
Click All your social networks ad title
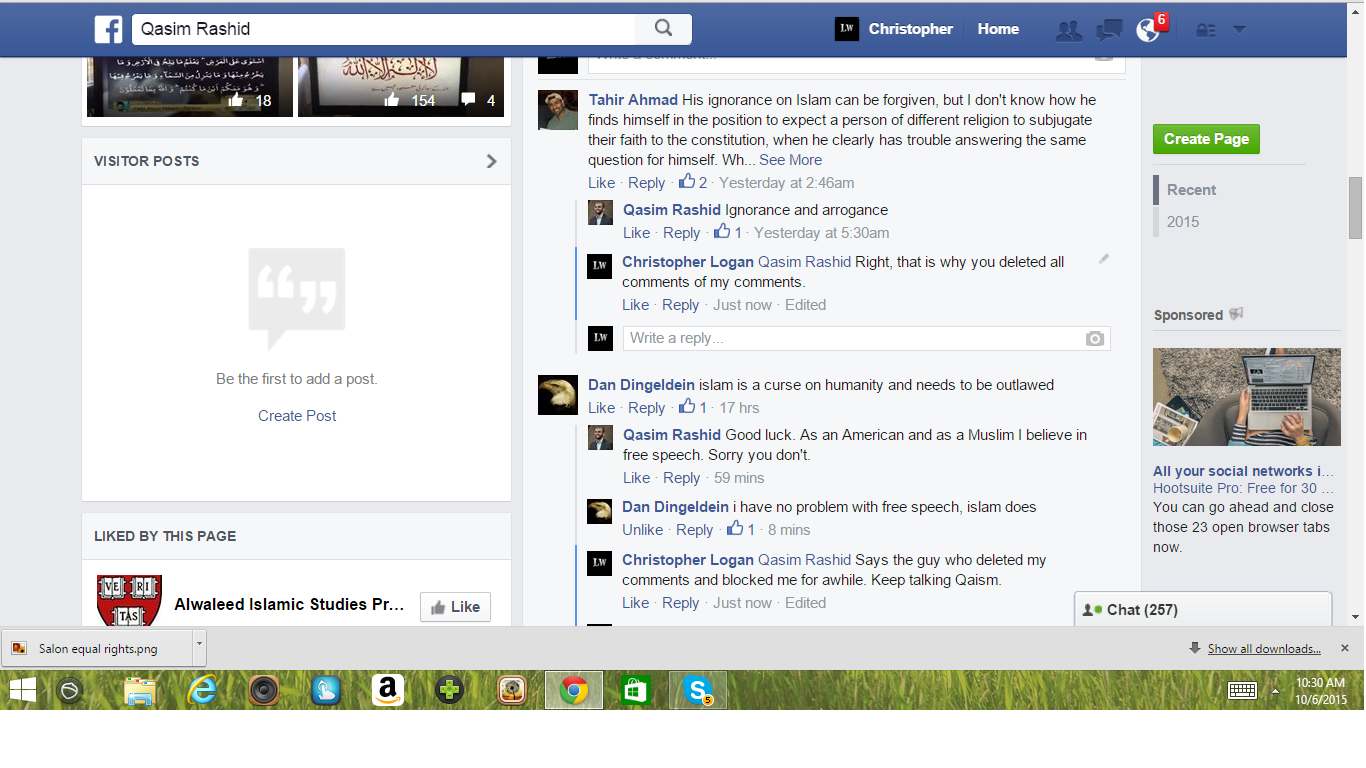1243,471
